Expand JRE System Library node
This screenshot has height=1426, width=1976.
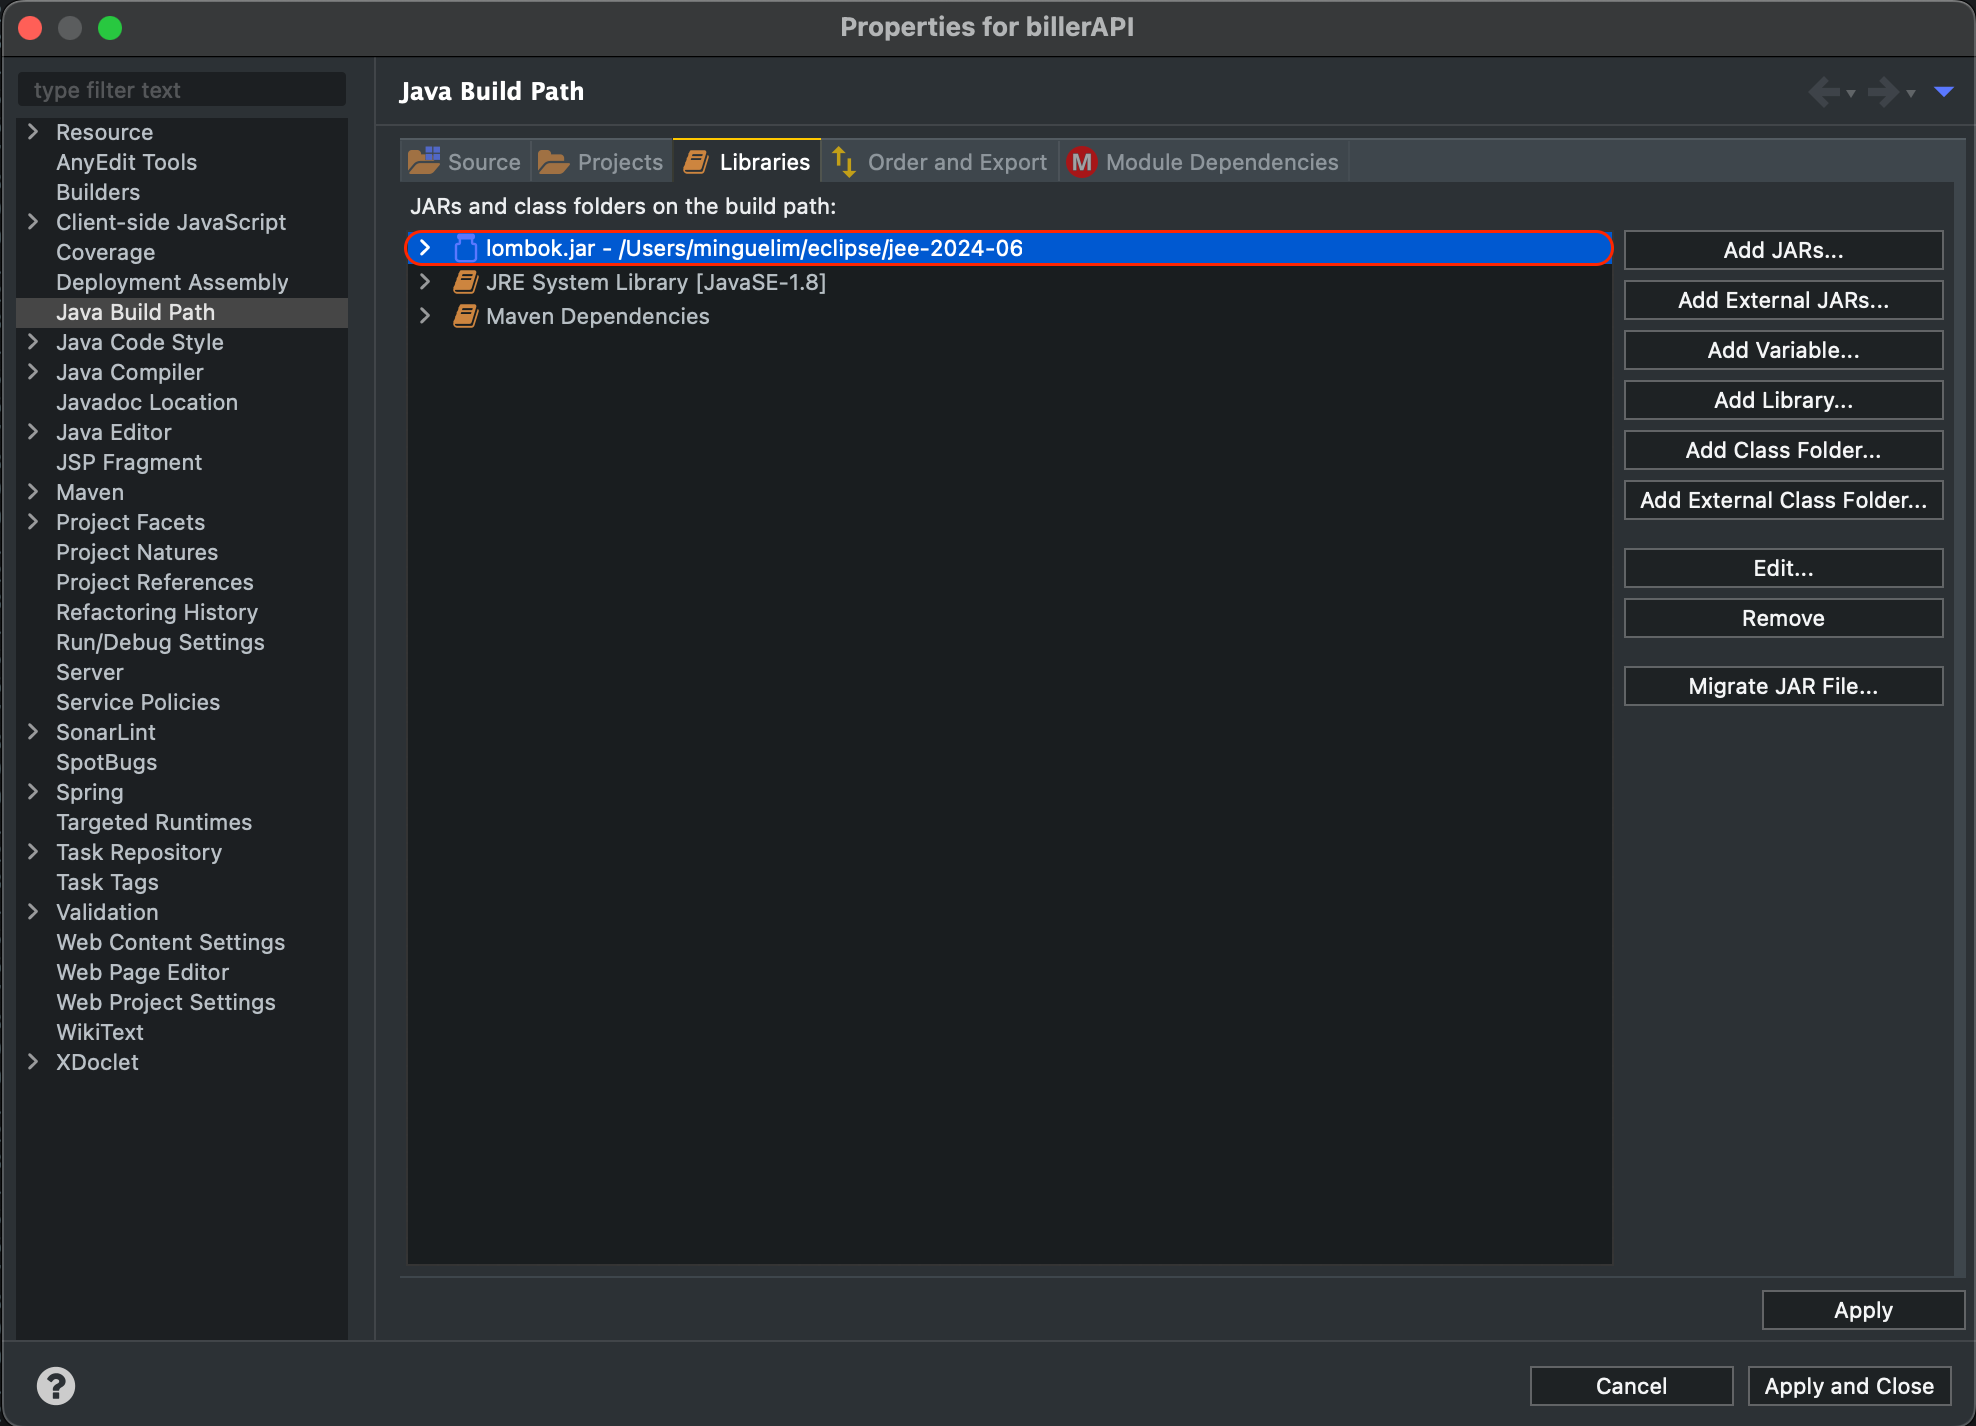425,282
